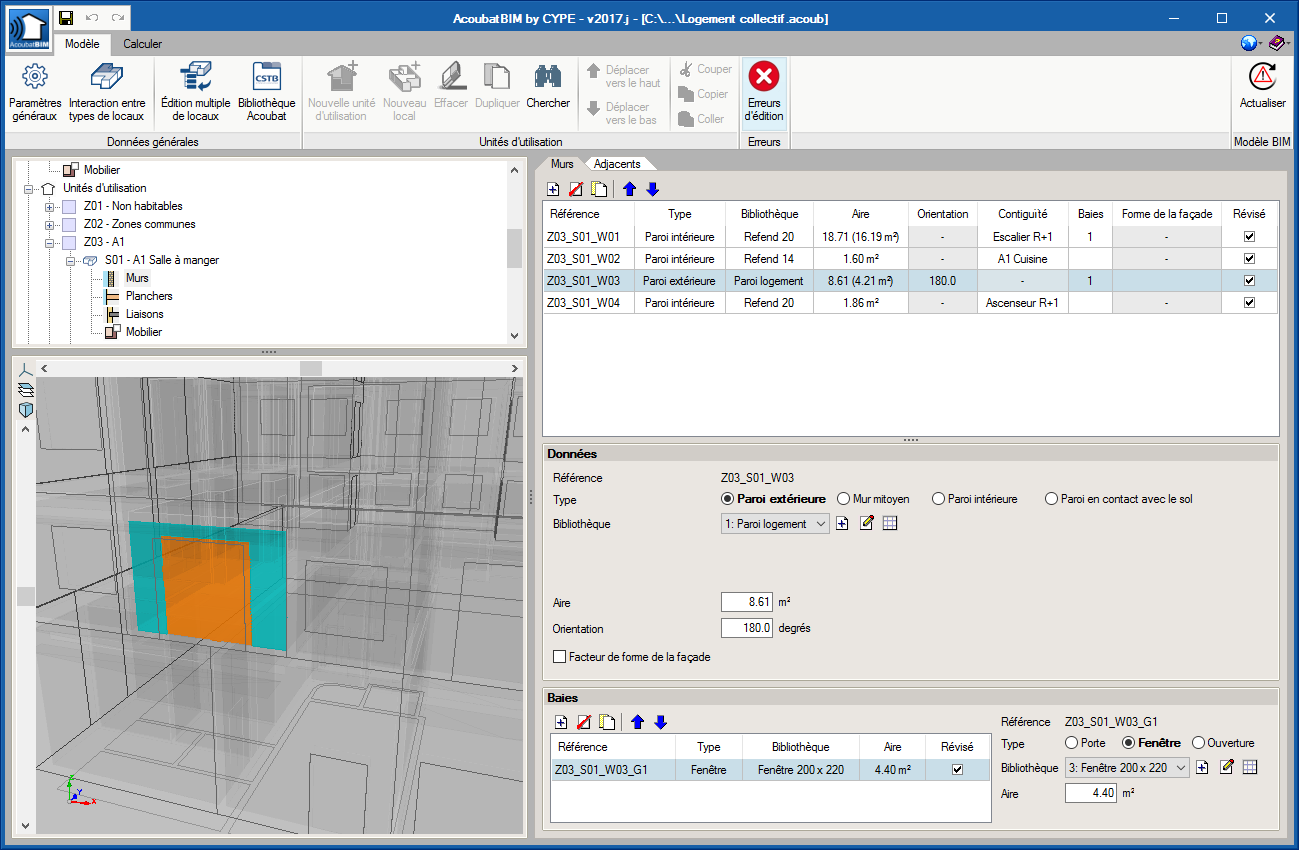Collapse Z03 - A1 tree node

coord(49,242)
